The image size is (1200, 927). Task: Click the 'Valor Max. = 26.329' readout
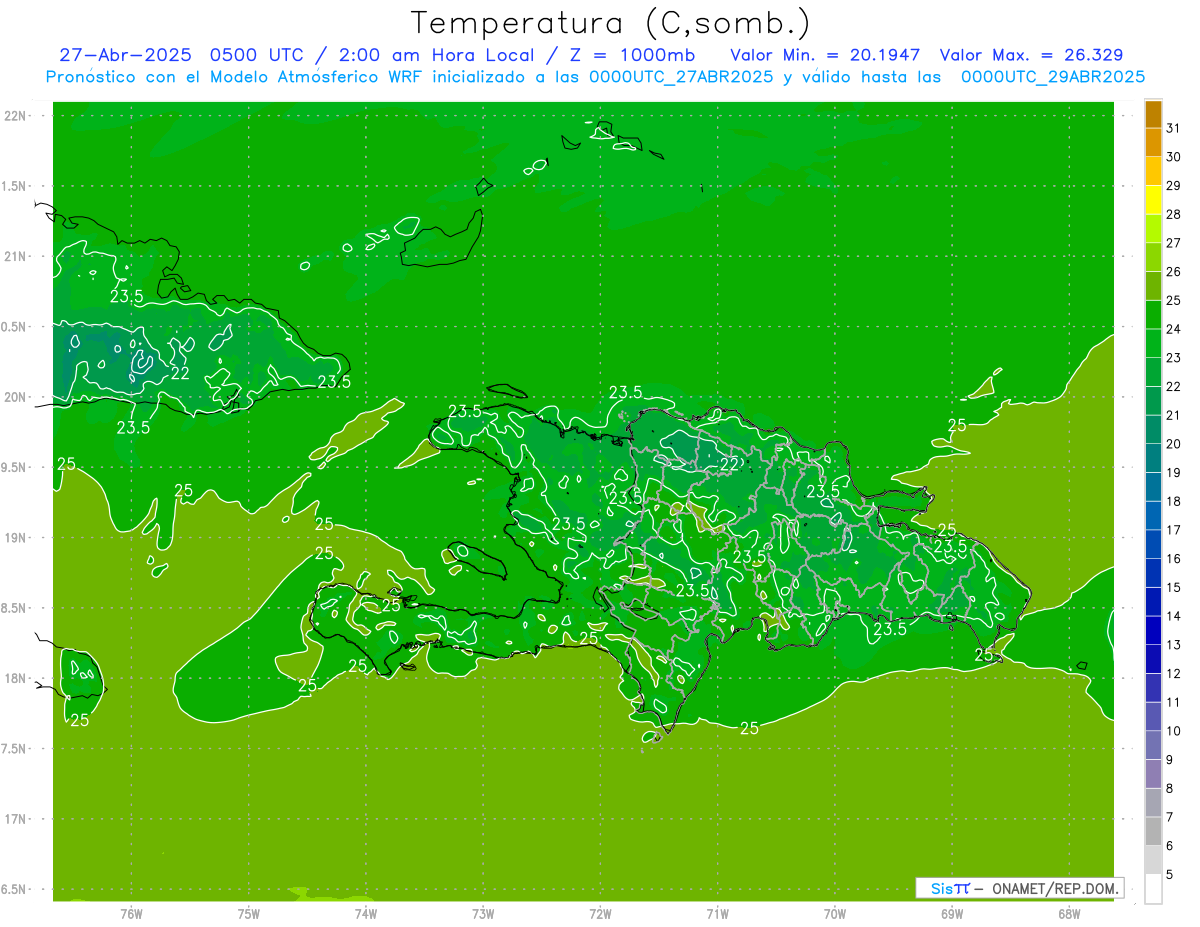click(x=1031, y=55)
